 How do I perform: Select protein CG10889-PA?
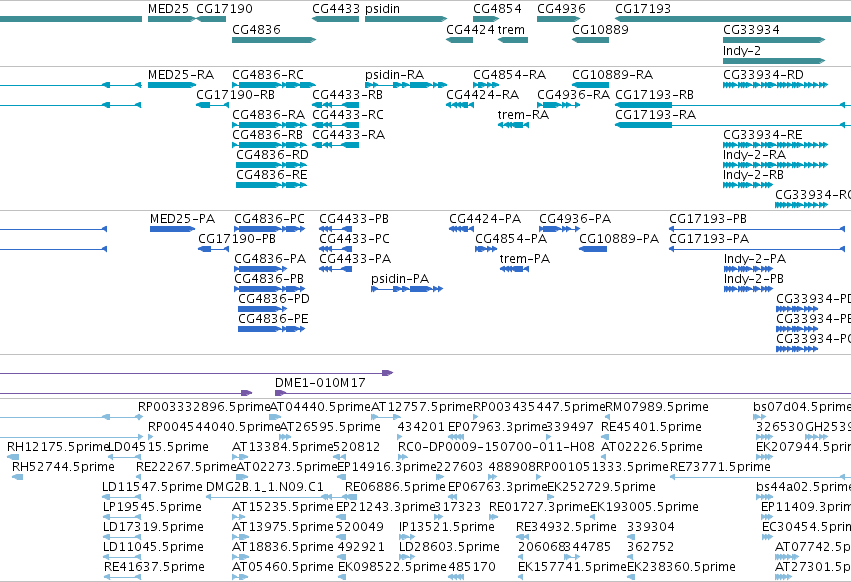click(593, 249)
